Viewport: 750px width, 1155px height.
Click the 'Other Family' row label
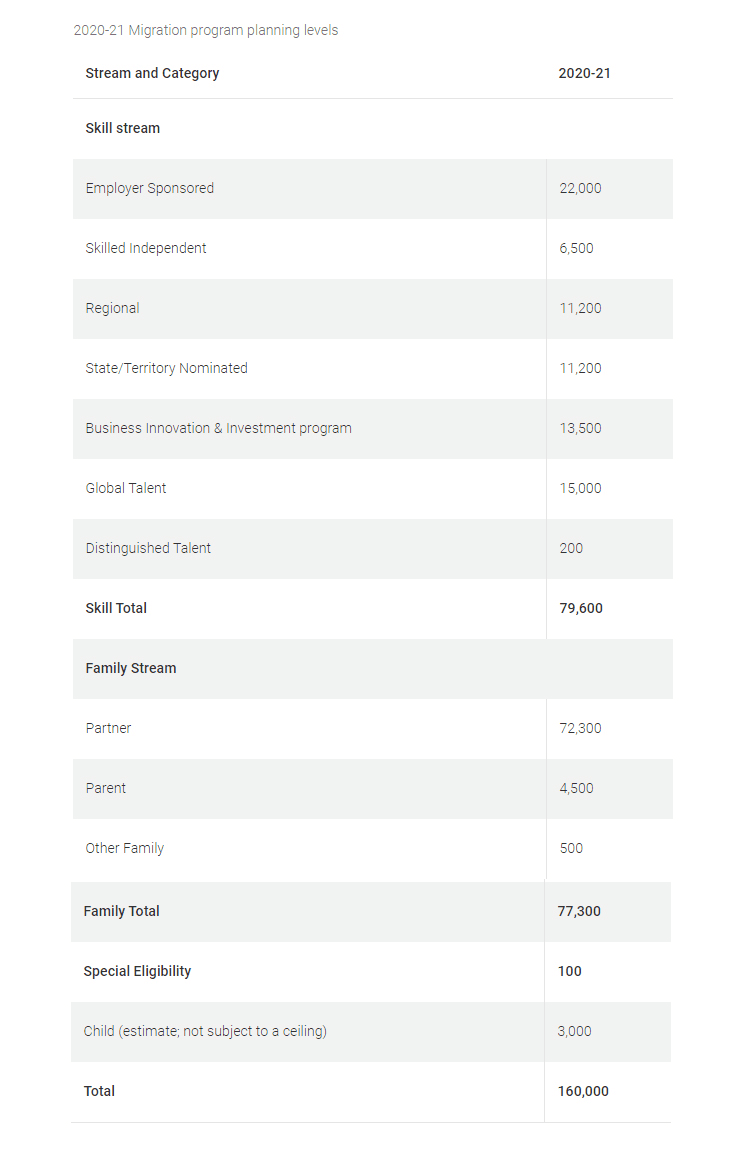pyautogui.click(x=124, y=848)
